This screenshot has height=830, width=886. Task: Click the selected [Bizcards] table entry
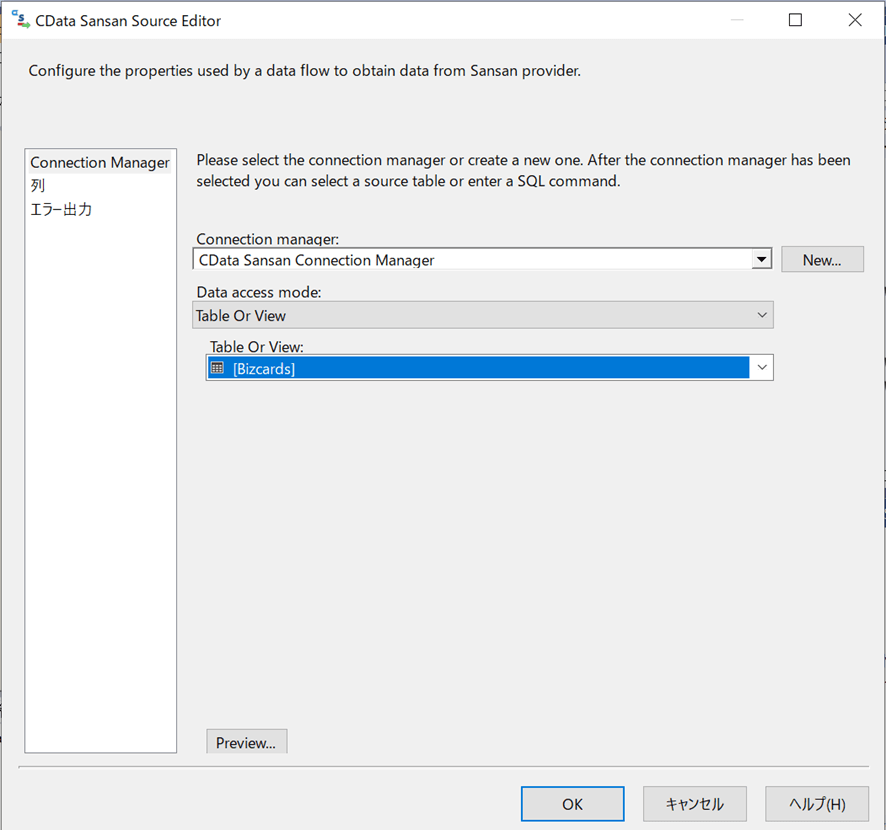[x=480, y=368]
